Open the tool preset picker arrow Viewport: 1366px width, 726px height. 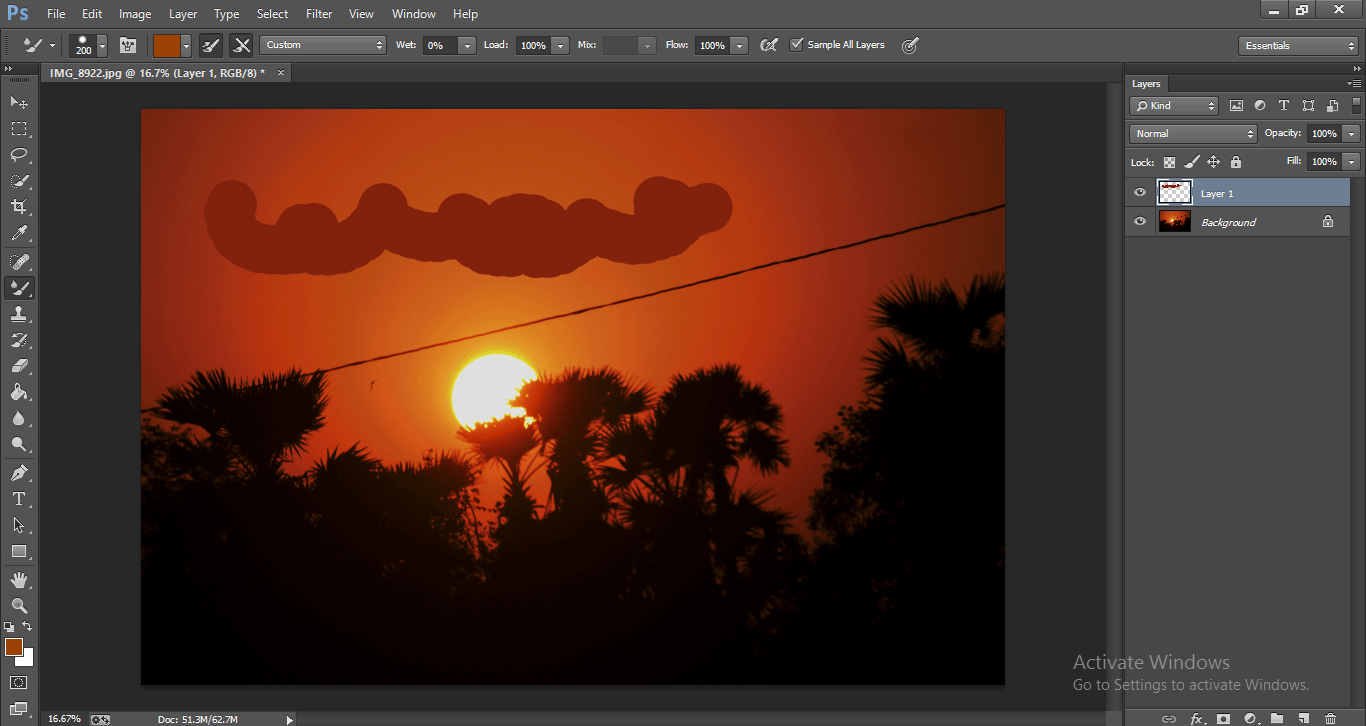(52, 45)
